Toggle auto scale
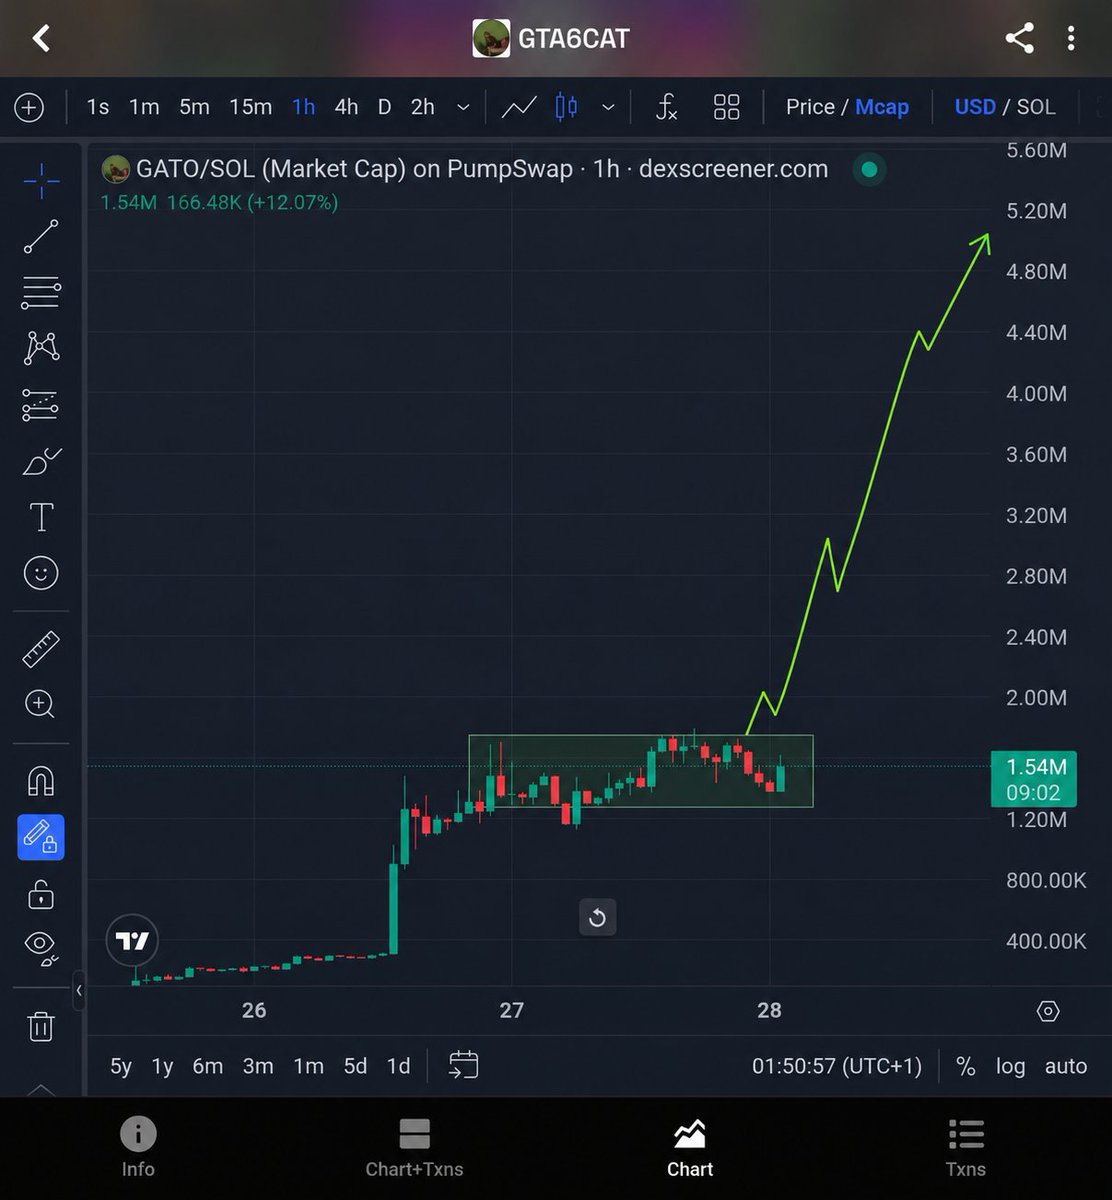The height and width of the screenshot is (1200, 1112). (x=1066, y=1066)
